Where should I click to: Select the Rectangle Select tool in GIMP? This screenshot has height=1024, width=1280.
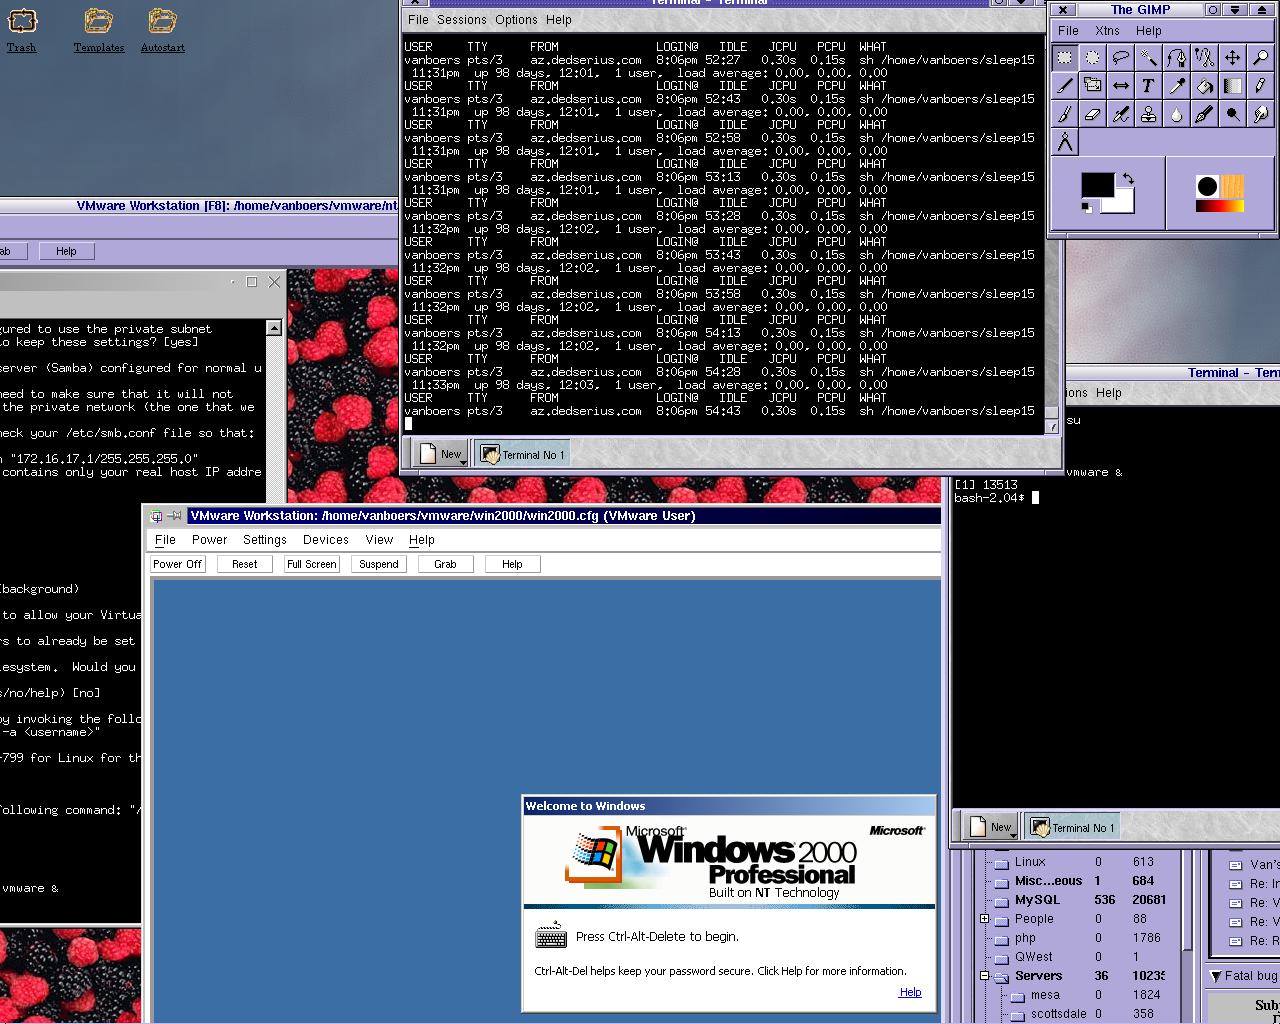point(1065,58)
